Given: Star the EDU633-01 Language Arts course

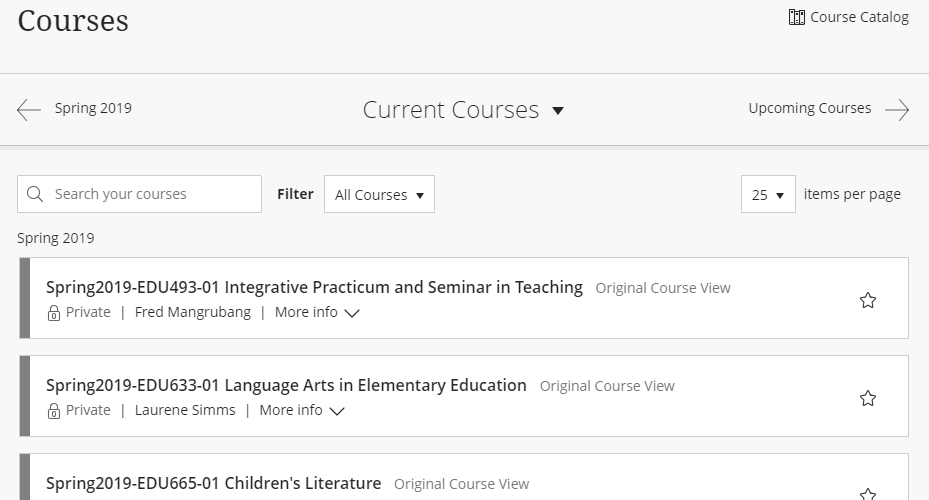Looking at the screenshot, I should tap(868, 398).
